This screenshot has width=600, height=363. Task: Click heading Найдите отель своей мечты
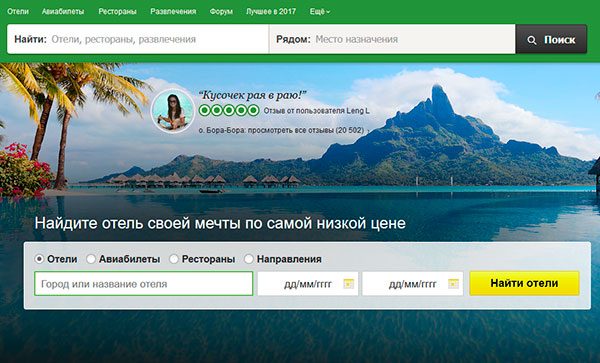(220, 223)
